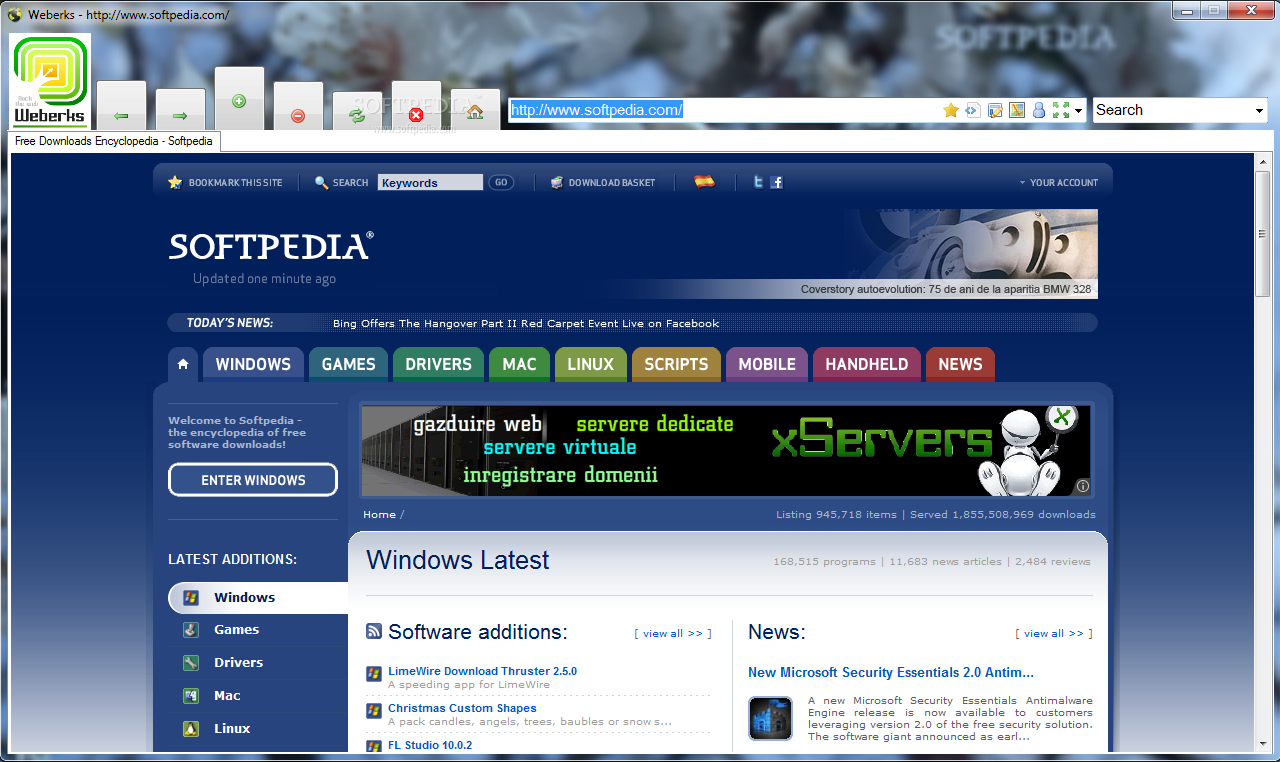The image size is (1280, 762).
Task: Open the page source code icon
Action: click(973, 110)
